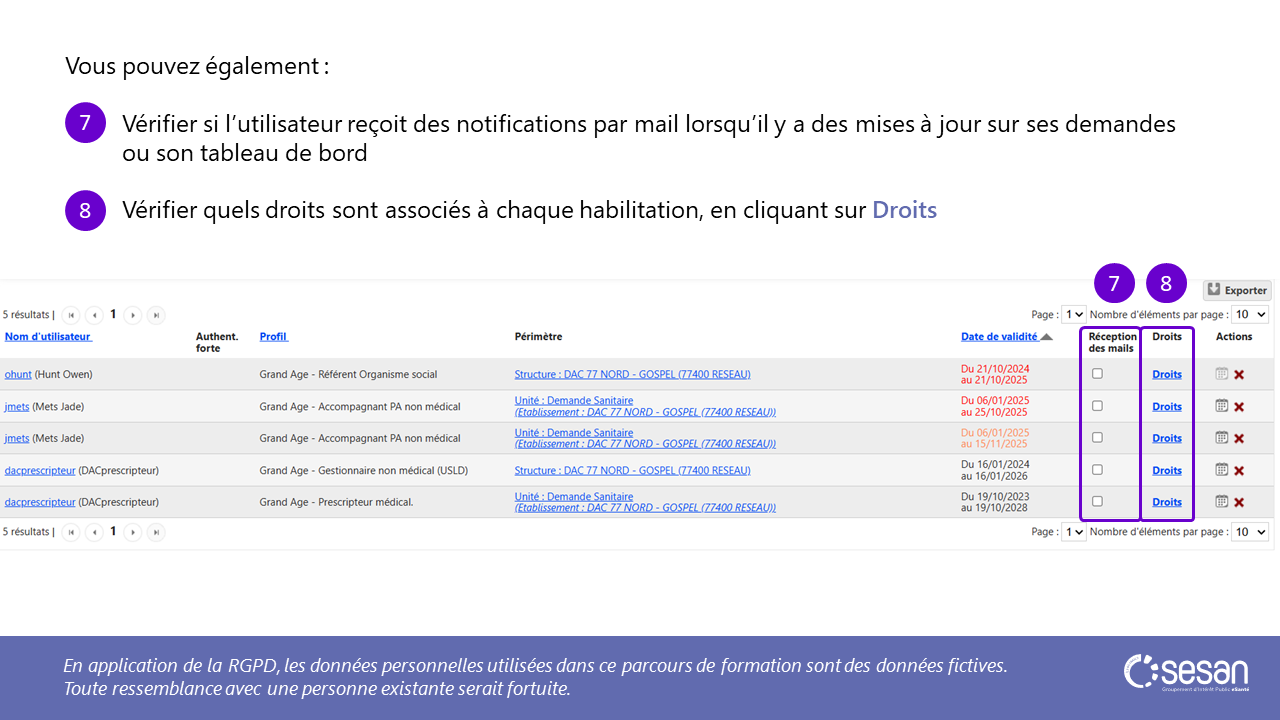Image resolution: width=1280 pixels, height=720 pixels.
Task: Open top items-per-page dropdown
Action: (x=1250, y=314)
